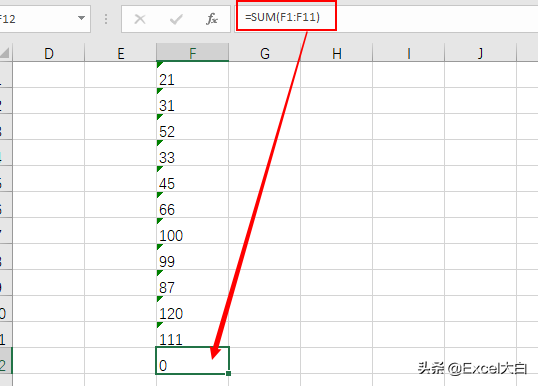538x386 pixels.
Task: Select all cells via corner triangle
Action: 5,53
